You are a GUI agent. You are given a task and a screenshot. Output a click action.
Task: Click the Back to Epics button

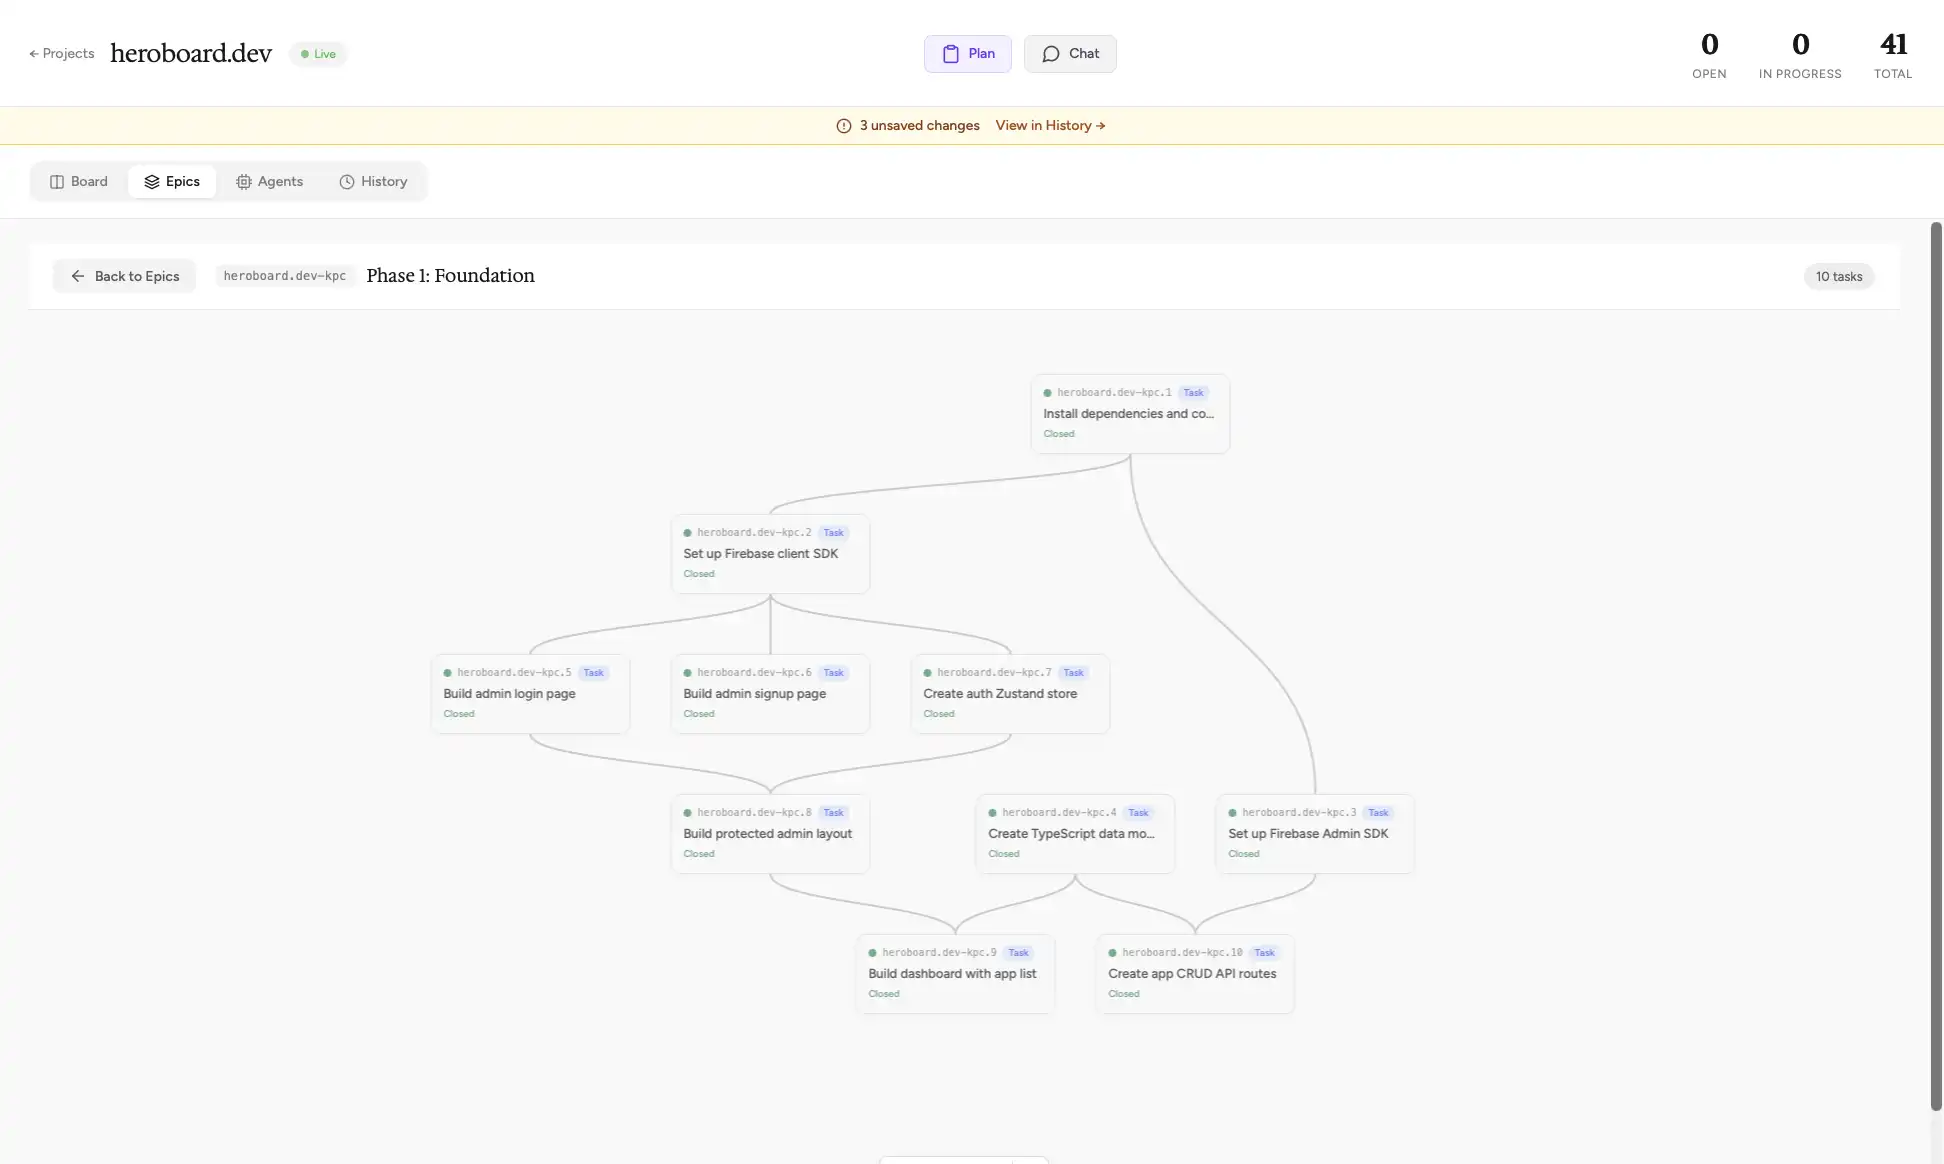[124, 276]
